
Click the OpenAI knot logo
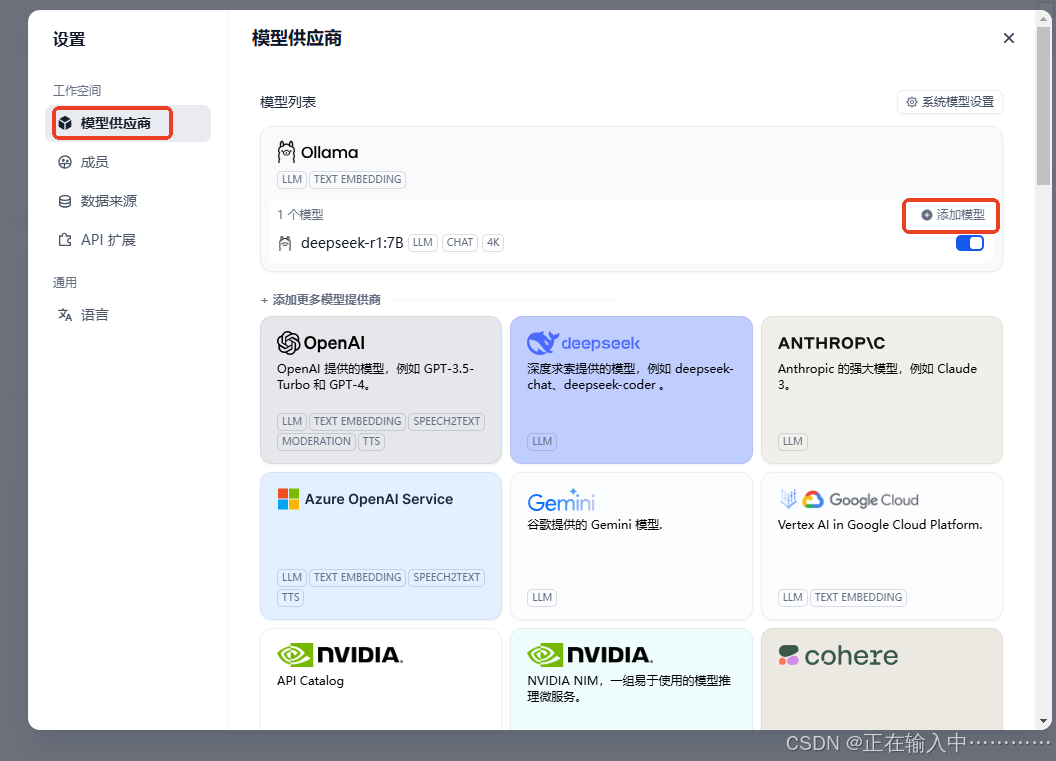(288, 343)
